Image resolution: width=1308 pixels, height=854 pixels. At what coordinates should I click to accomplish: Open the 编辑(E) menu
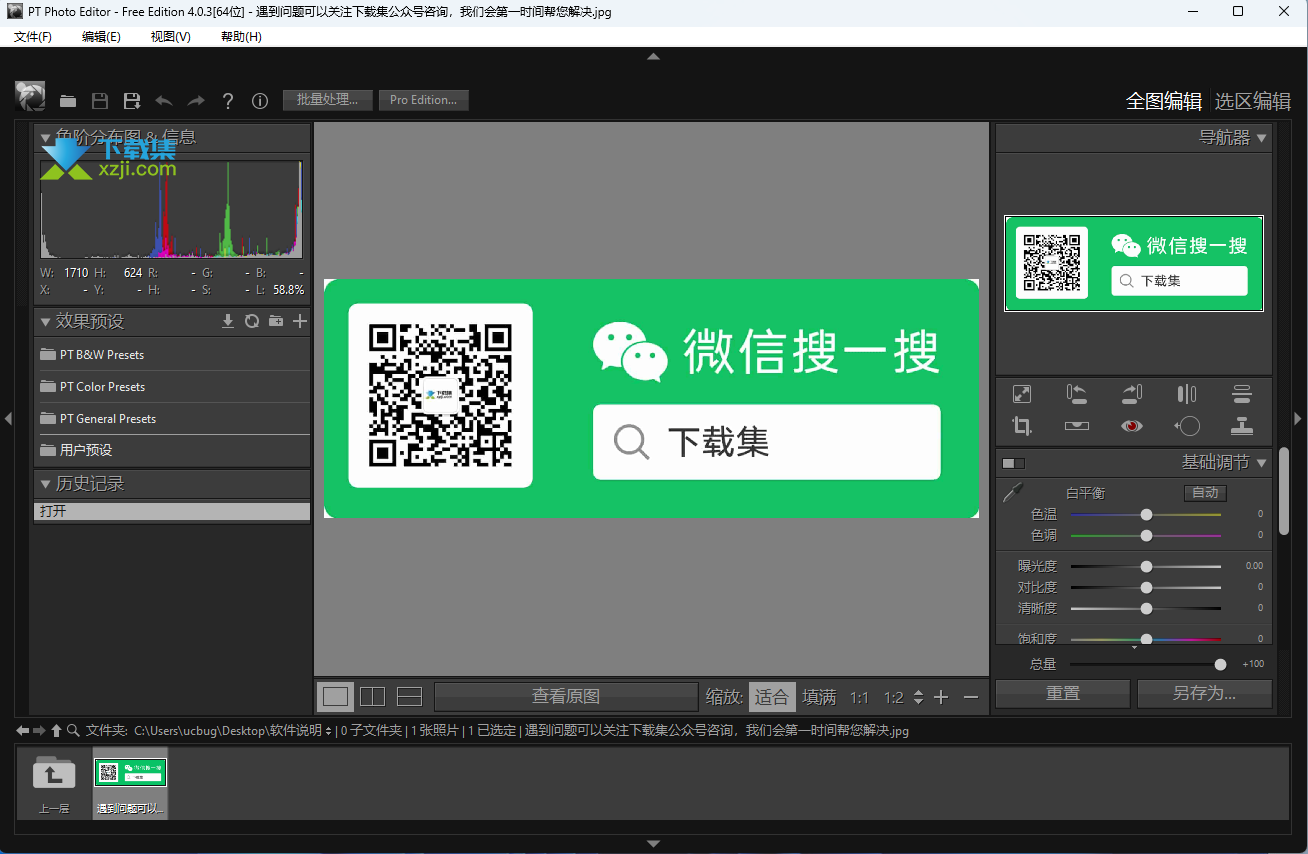click(x=101, y=36)
